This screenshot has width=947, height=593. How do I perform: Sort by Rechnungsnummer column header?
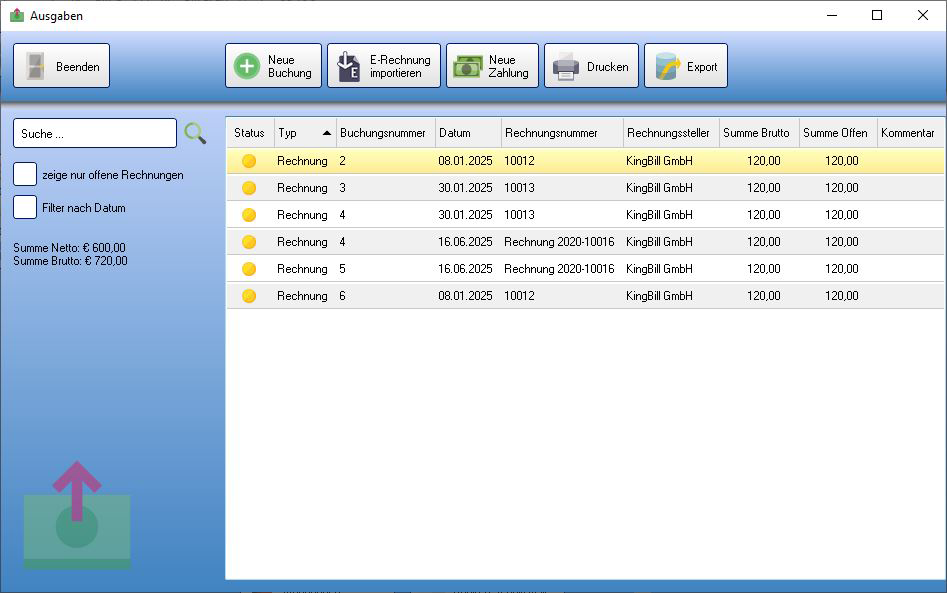pos(562,133)
